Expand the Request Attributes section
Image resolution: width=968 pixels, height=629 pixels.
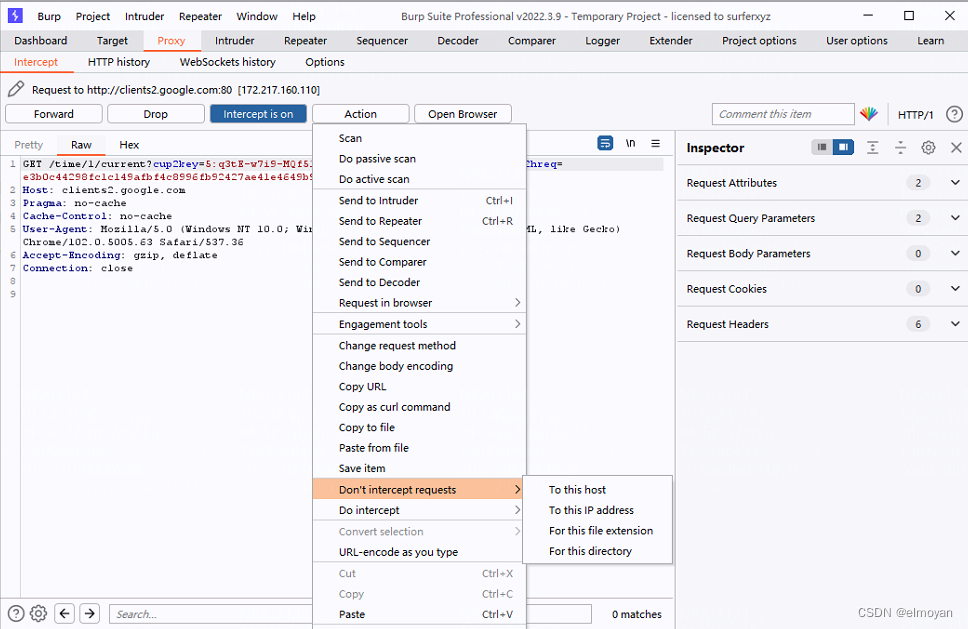tap(955, 183)
